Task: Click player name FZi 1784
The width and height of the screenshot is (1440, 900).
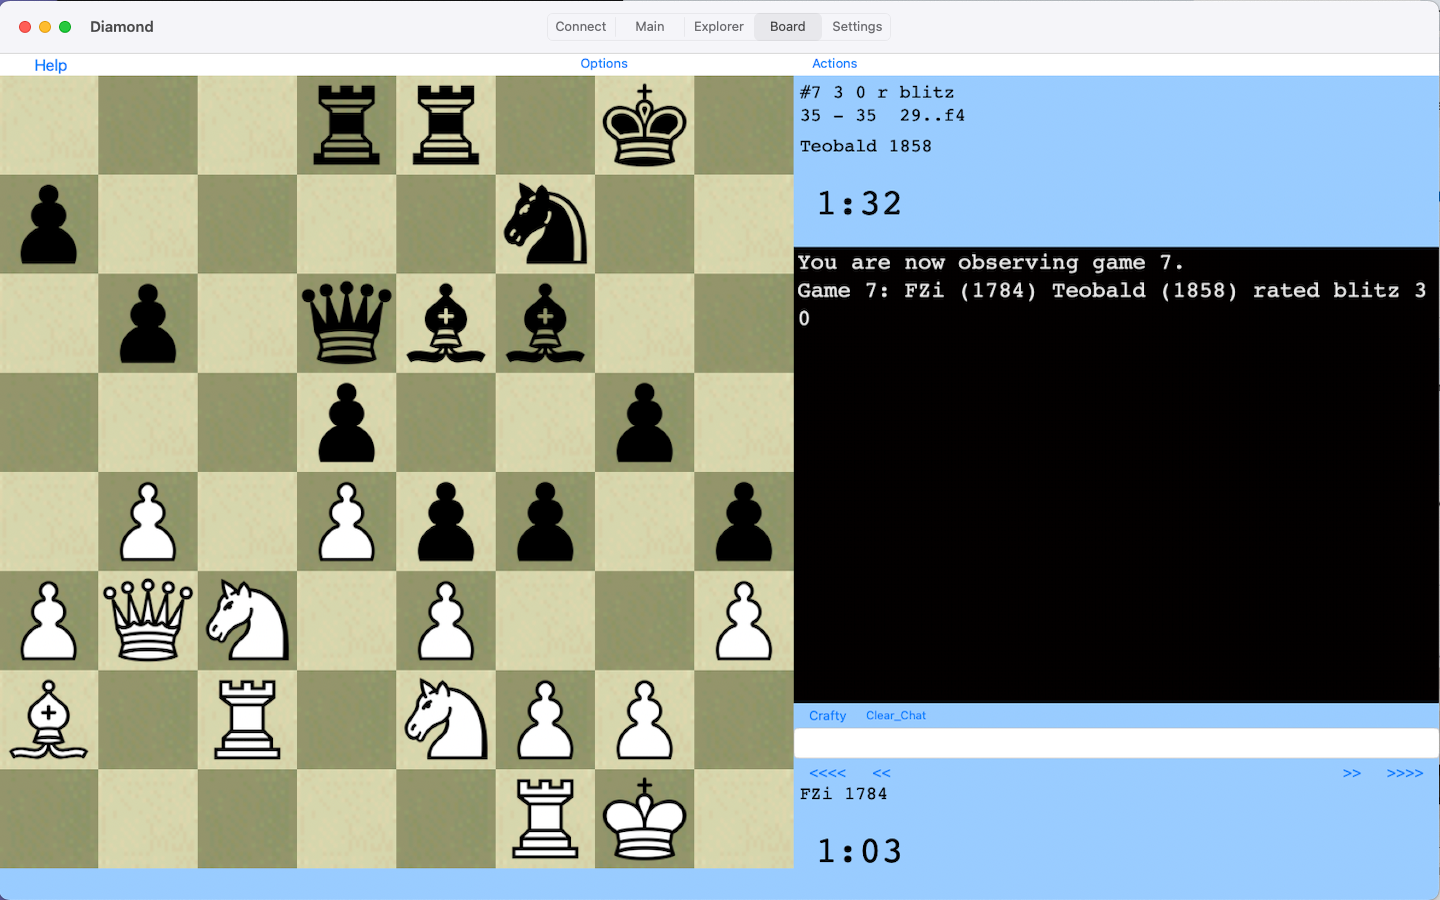Action: pos(844,794)
